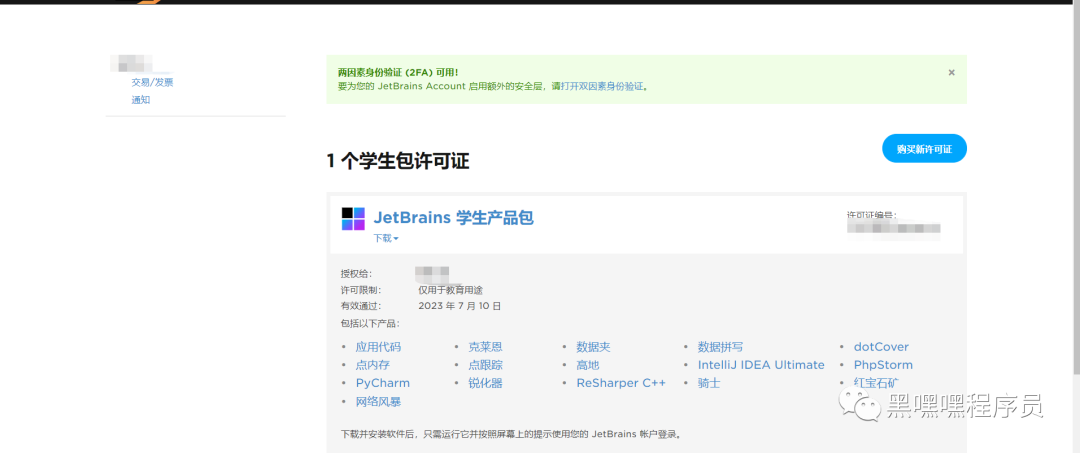Open the 应用代码 product link

tap(378, 347)
